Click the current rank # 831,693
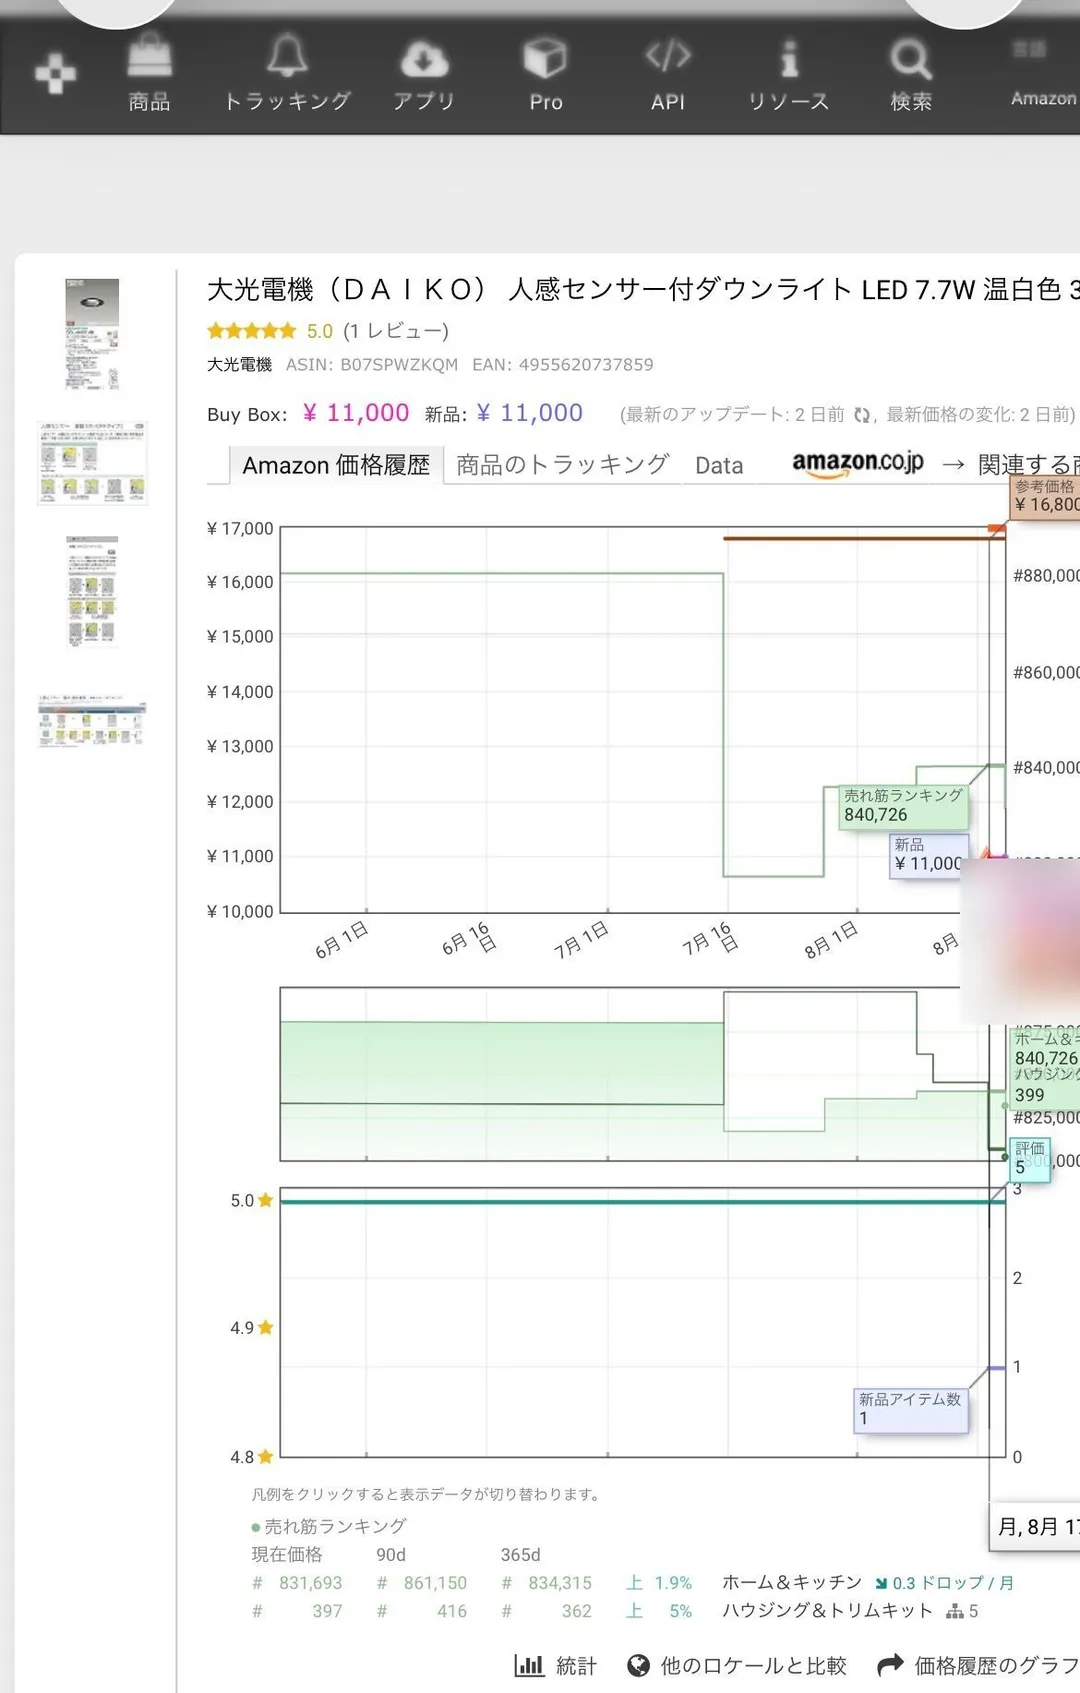 pyautogui.click(x=297, y=1583)
